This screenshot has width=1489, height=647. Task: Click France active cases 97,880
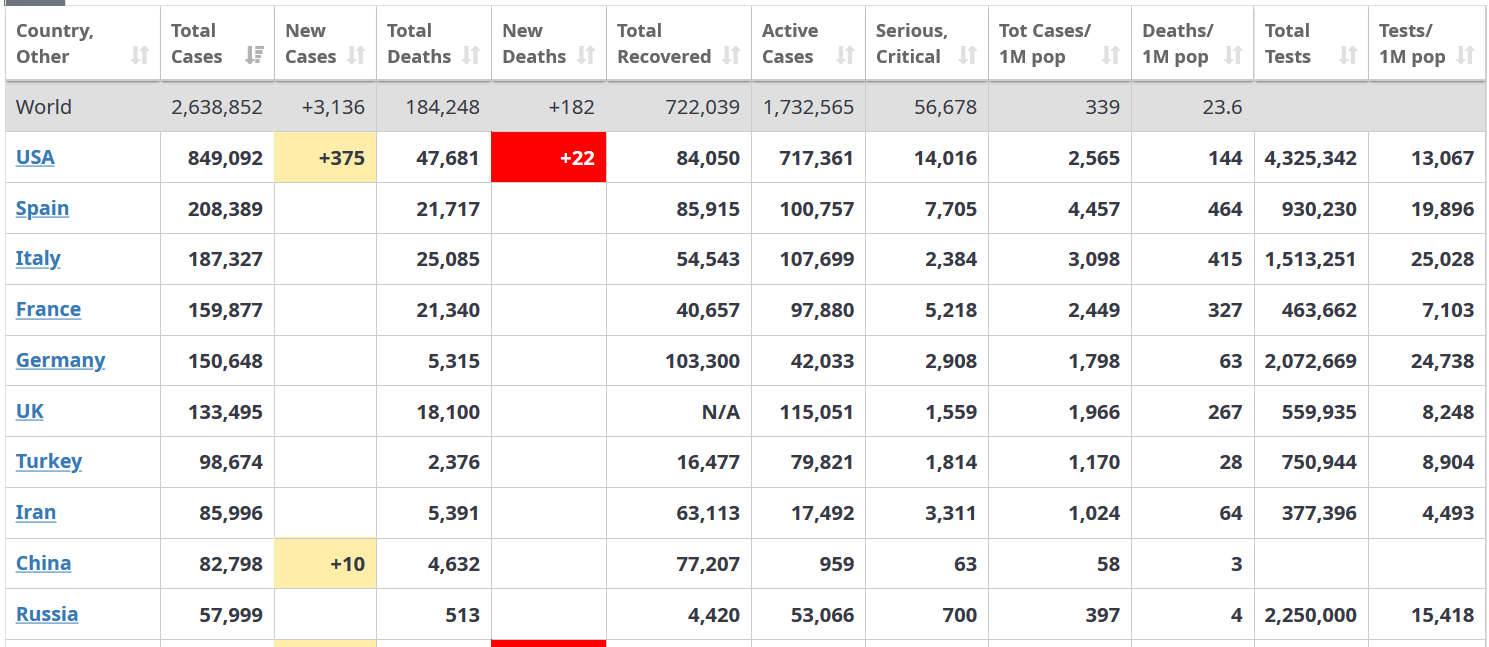point(822,310)
